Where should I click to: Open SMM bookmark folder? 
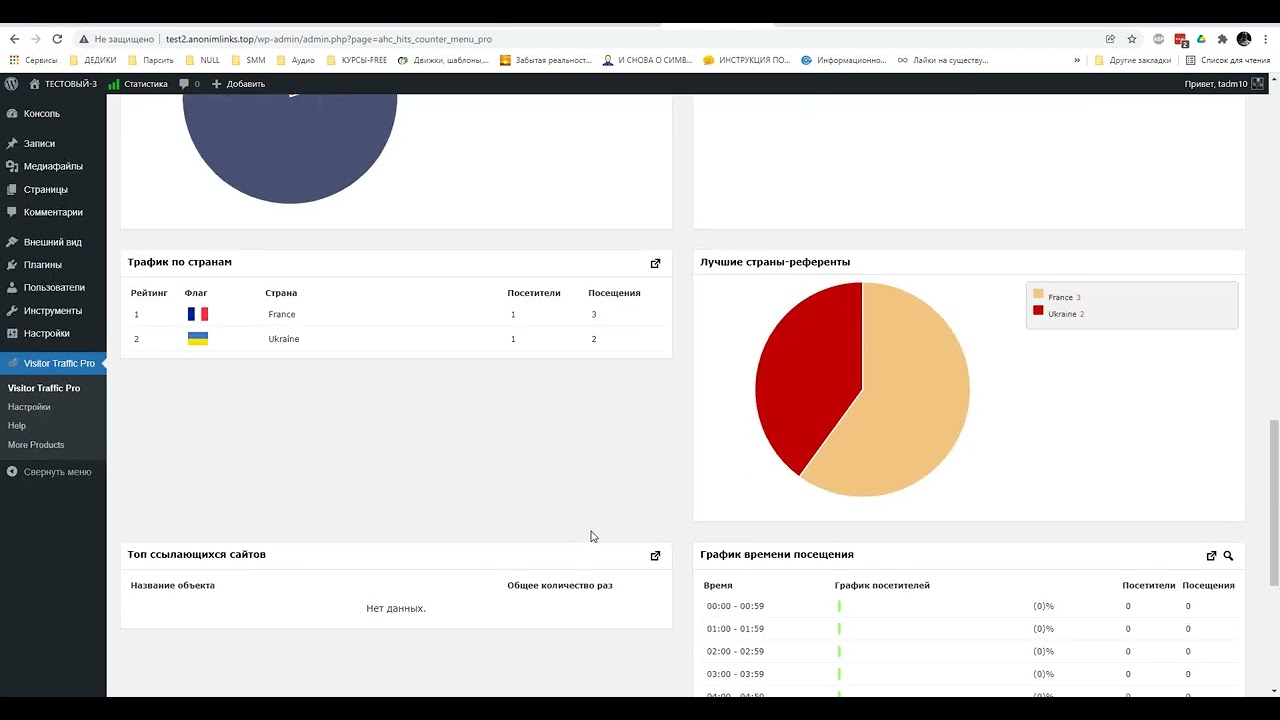(249, 60)
